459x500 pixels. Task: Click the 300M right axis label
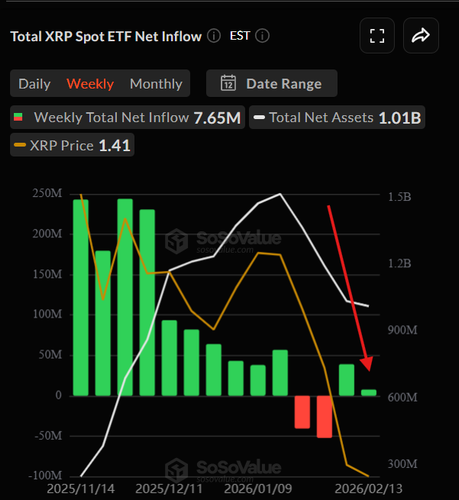pyautogui.click(x=402, y=464)
